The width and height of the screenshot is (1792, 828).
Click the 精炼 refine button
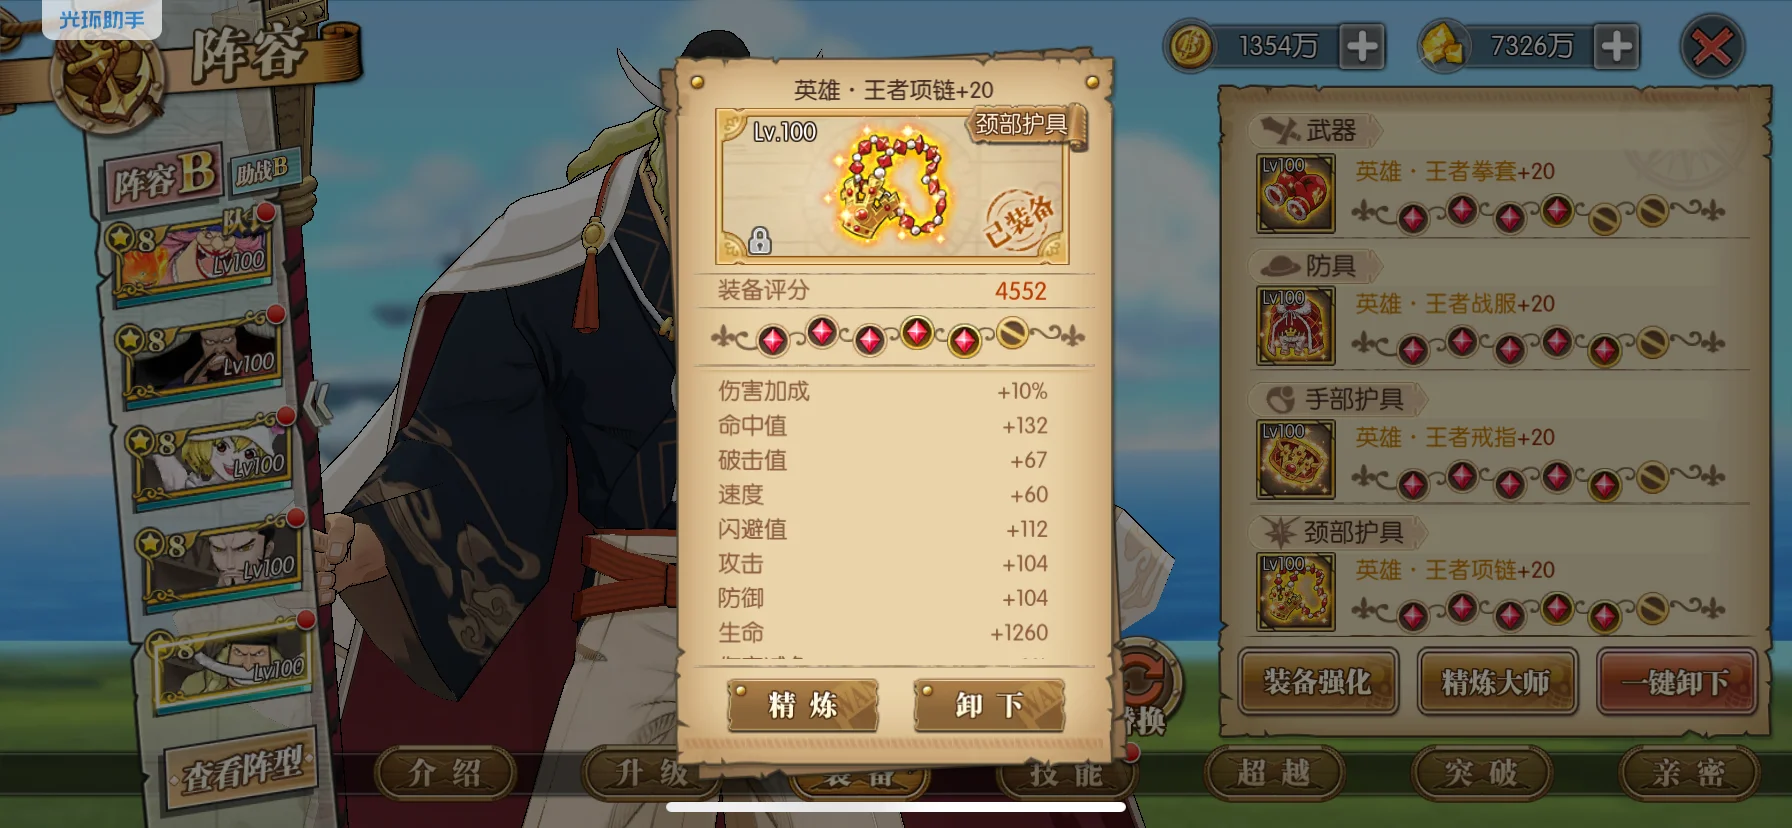(802, 705)
